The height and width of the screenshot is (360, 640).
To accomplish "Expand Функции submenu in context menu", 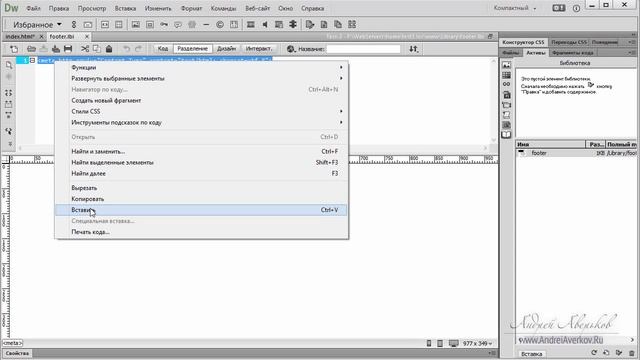I will tap(202, 67).
